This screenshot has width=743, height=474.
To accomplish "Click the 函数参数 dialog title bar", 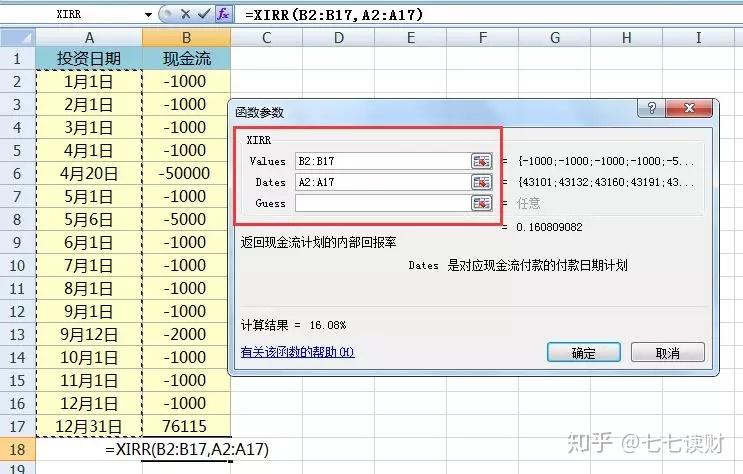I will (434, 112).
